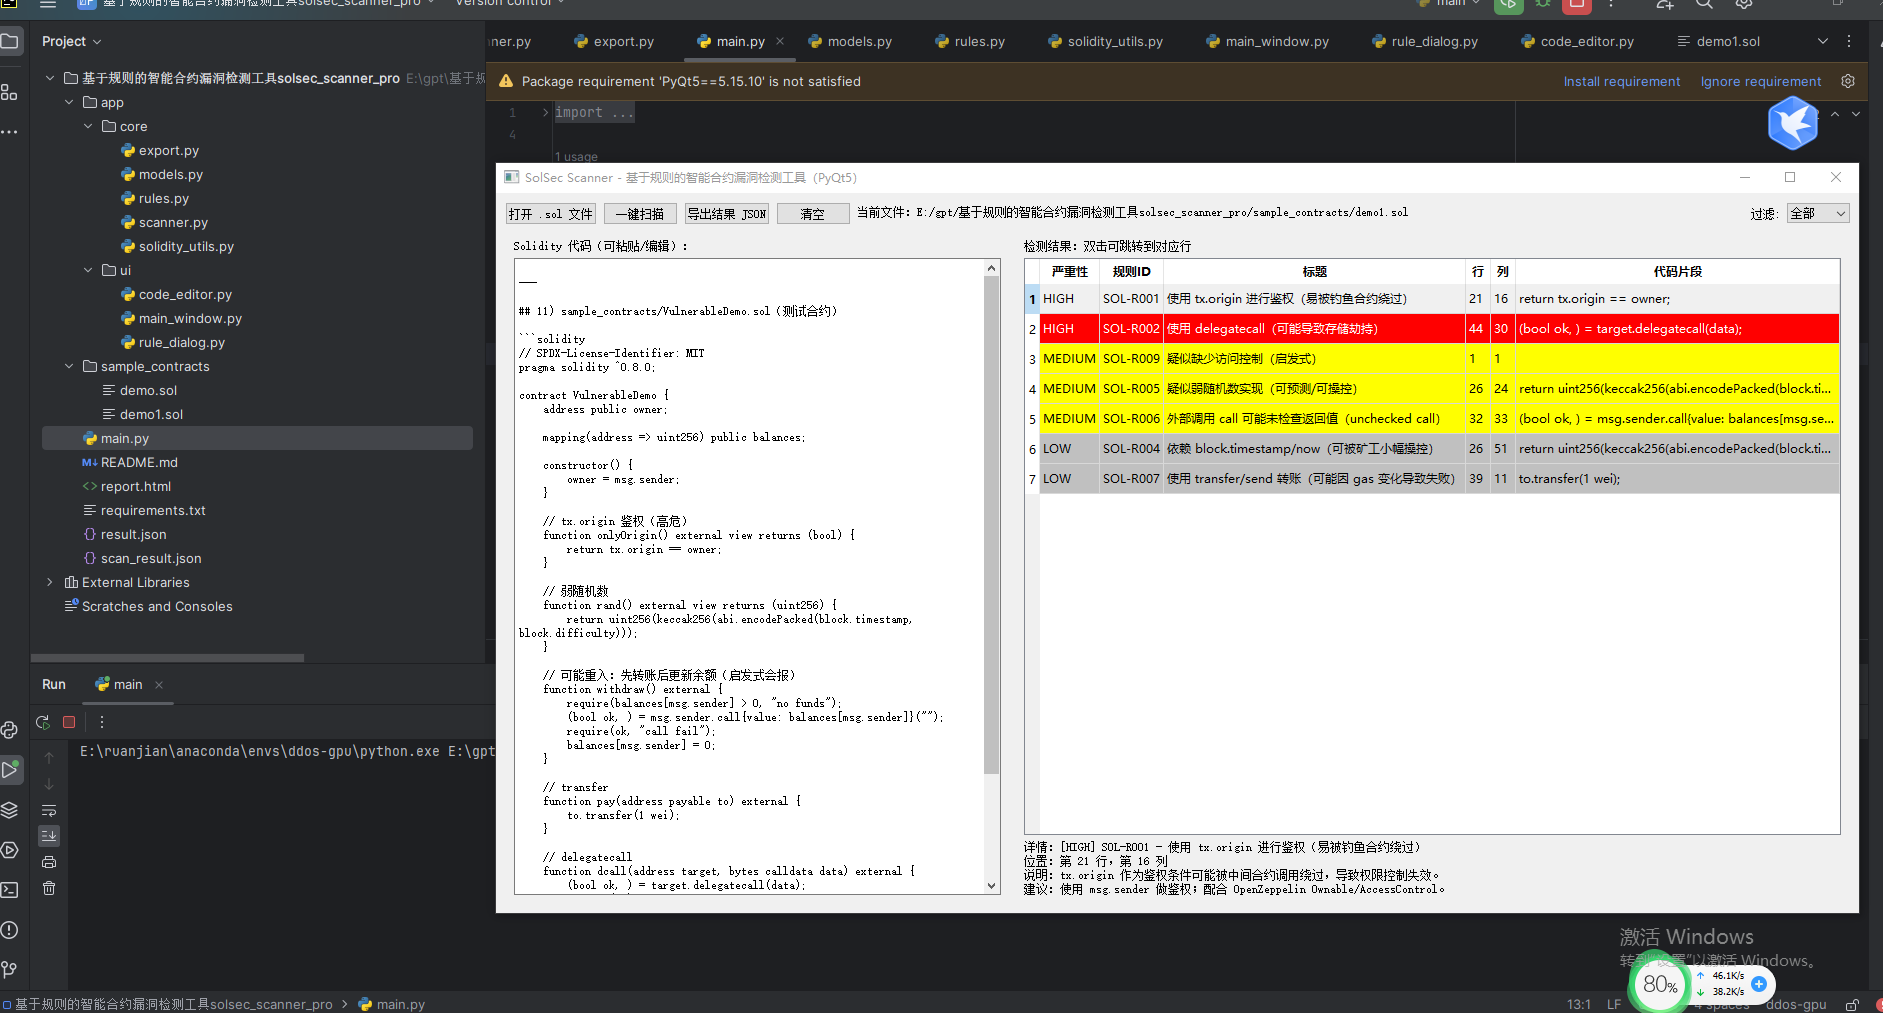Screen dimensions: 1883x1013
Task: Click the Solidity code vertical scrollbar
Action: 991,524
